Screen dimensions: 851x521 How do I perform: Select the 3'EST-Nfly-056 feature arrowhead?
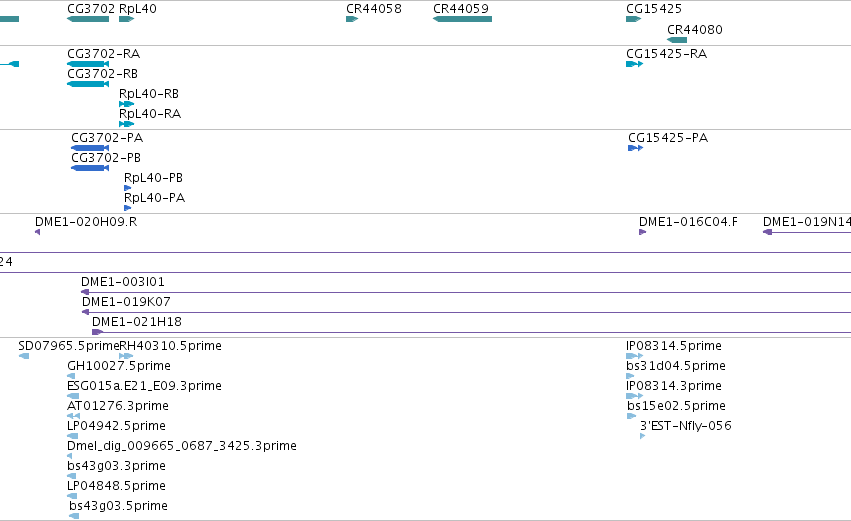pos(643,436)
